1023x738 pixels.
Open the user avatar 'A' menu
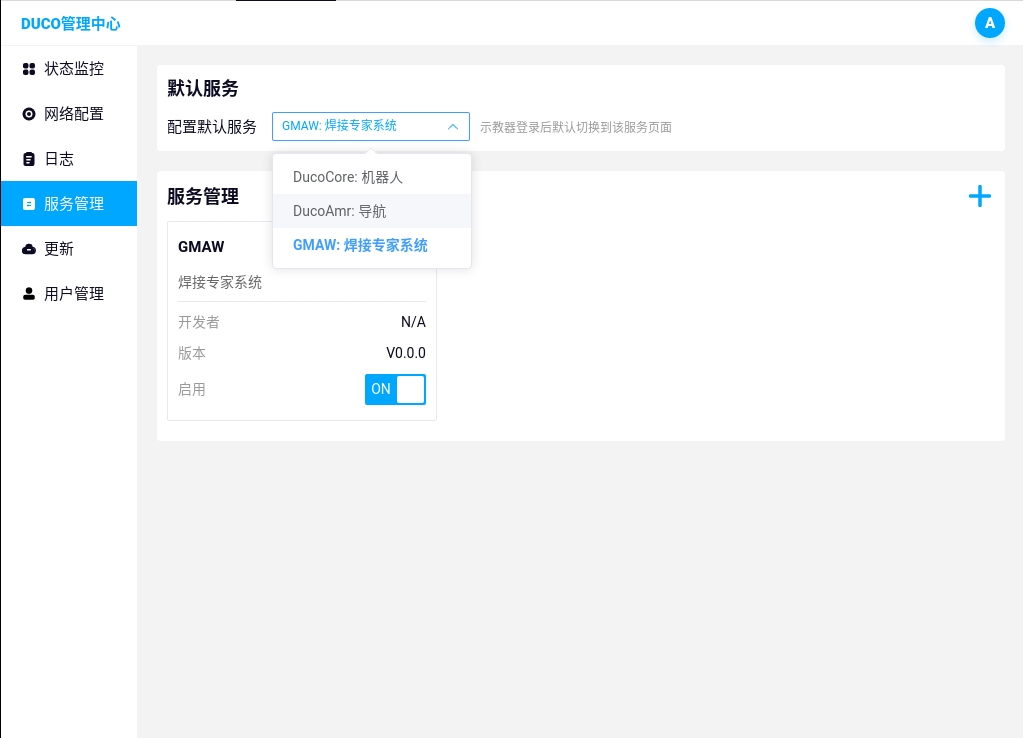989,23
